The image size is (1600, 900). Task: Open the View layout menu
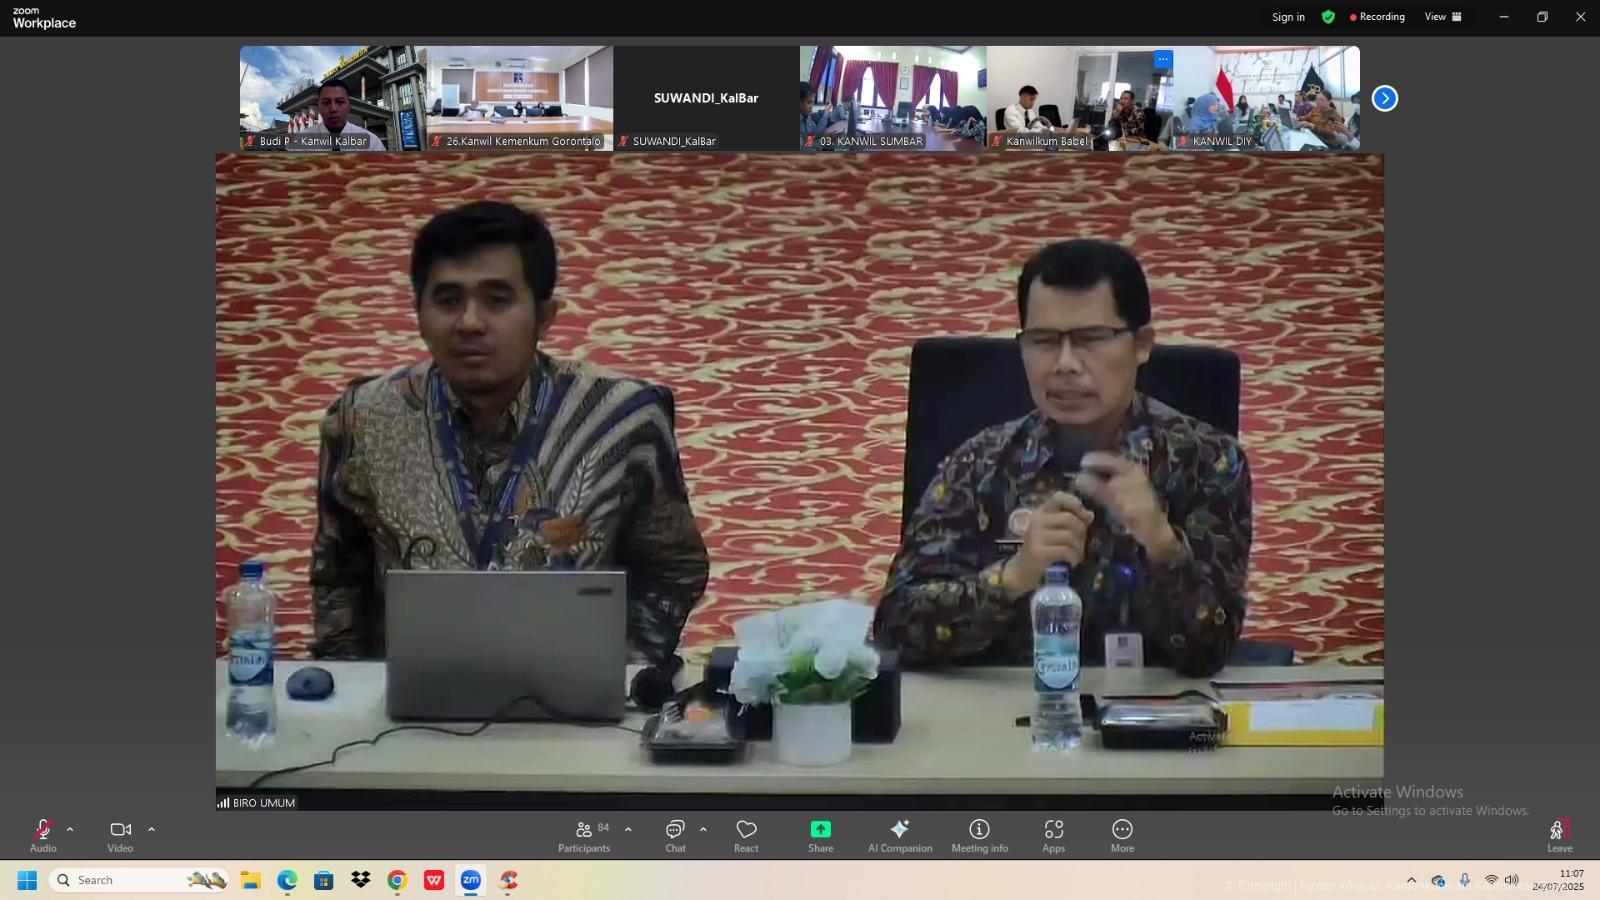point(1442,17)
